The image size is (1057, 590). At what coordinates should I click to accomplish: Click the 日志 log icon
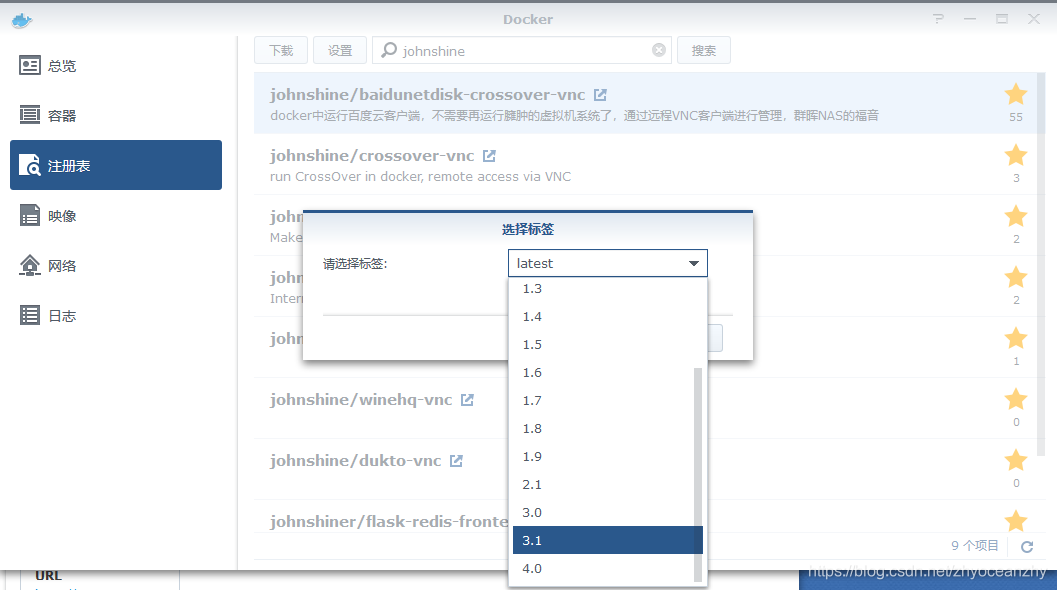(x=30, y=315)
